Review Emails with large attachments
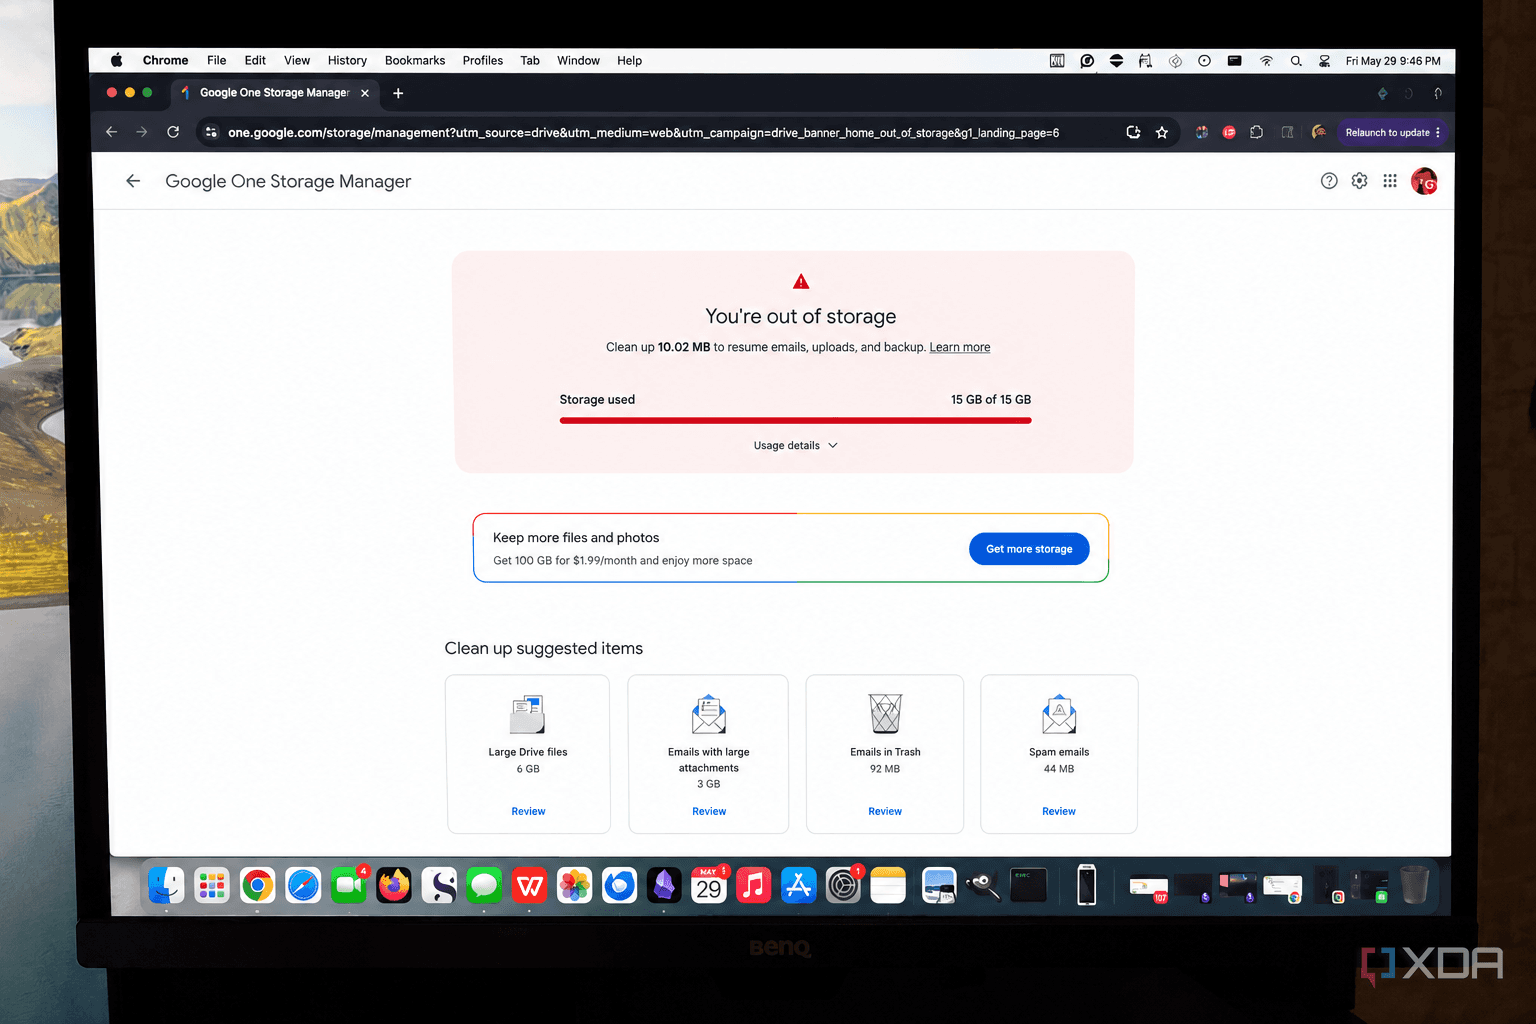The height and width of the screenshot is (1024, 1536). [x=709, y=811]
